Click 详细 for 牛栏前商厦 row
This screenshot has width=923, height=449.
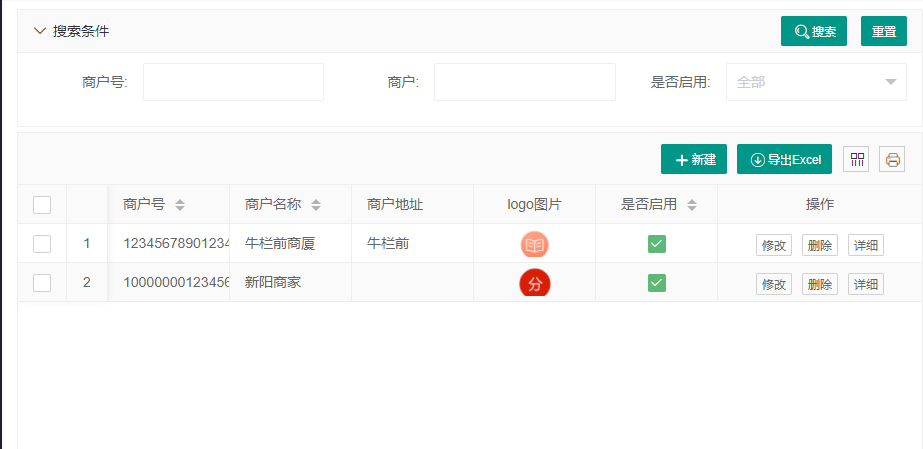pyautogui.click(x=866, y=245)
